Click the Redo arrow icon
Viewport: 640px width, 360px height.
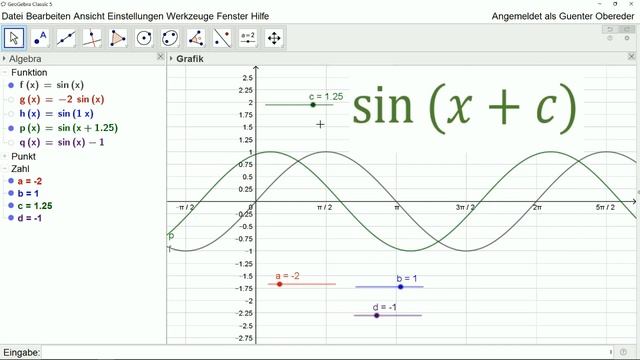627,29
